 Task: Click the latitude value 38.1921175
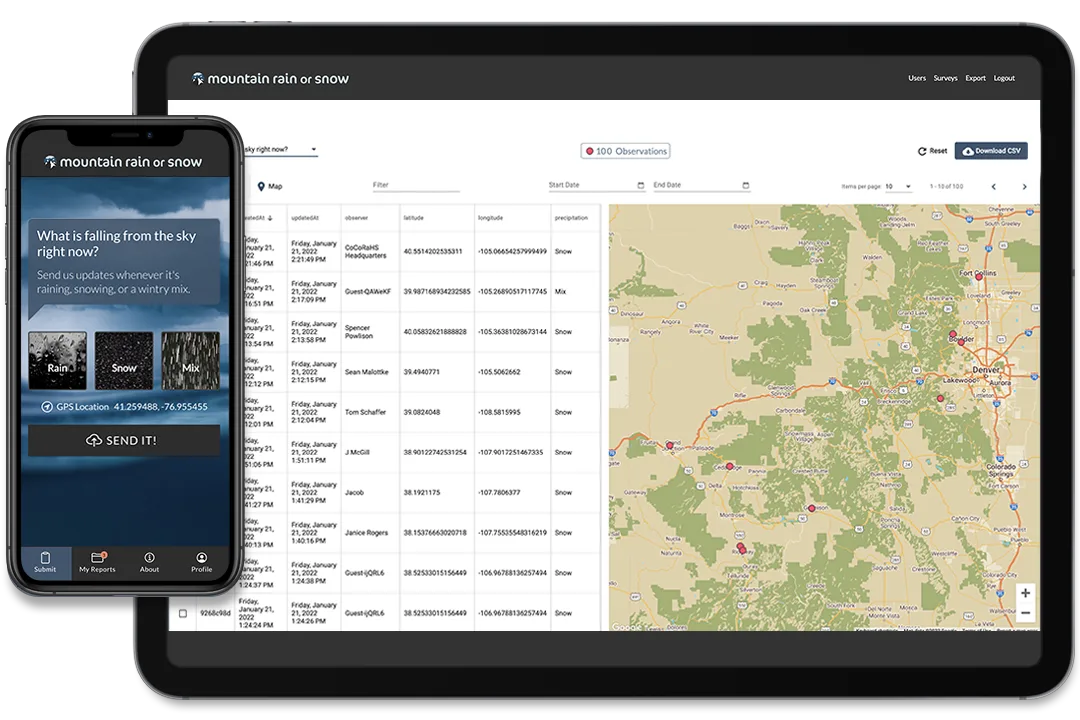pyautogui.click(x=422, y=493)
